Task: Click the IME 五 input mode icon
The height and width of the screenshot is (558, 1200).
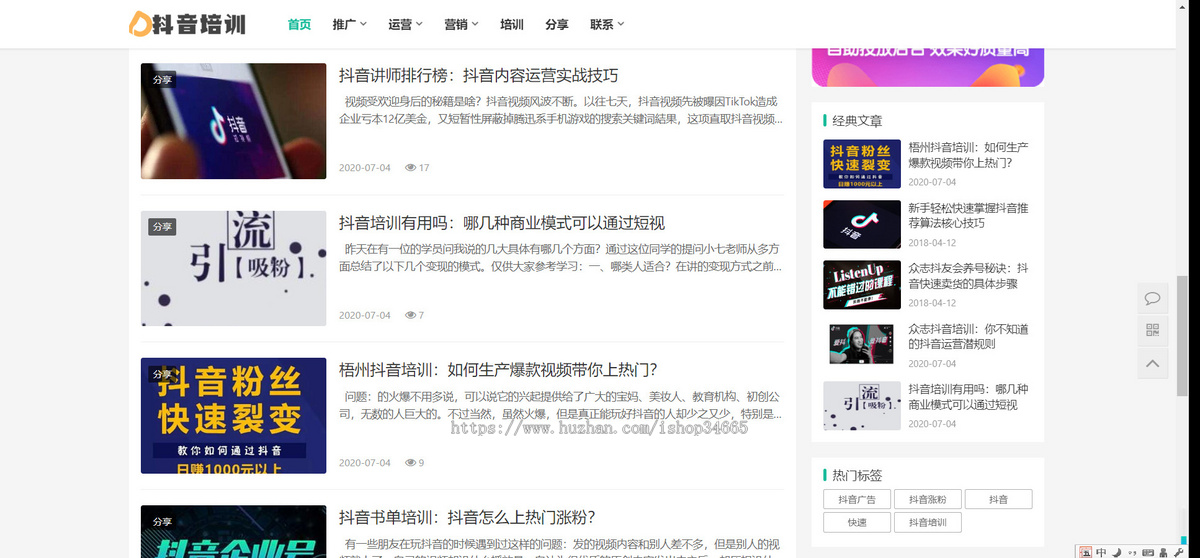Action: (x=1086, y=551)
